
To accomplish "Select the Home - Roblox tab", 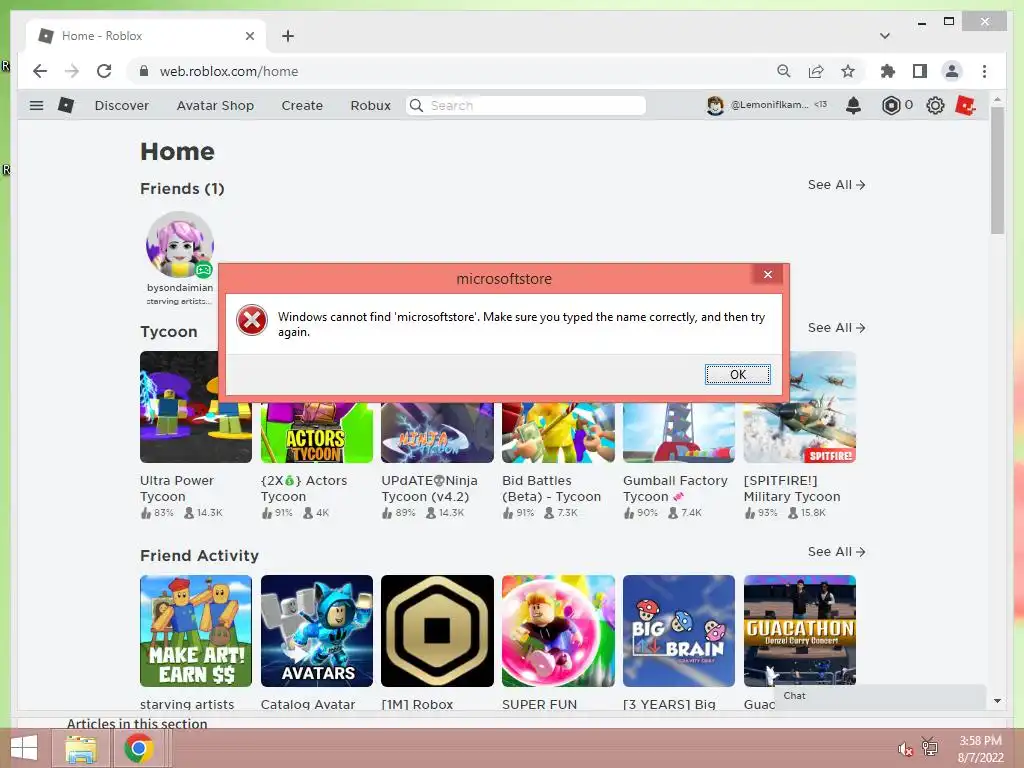I will [146, 36].
